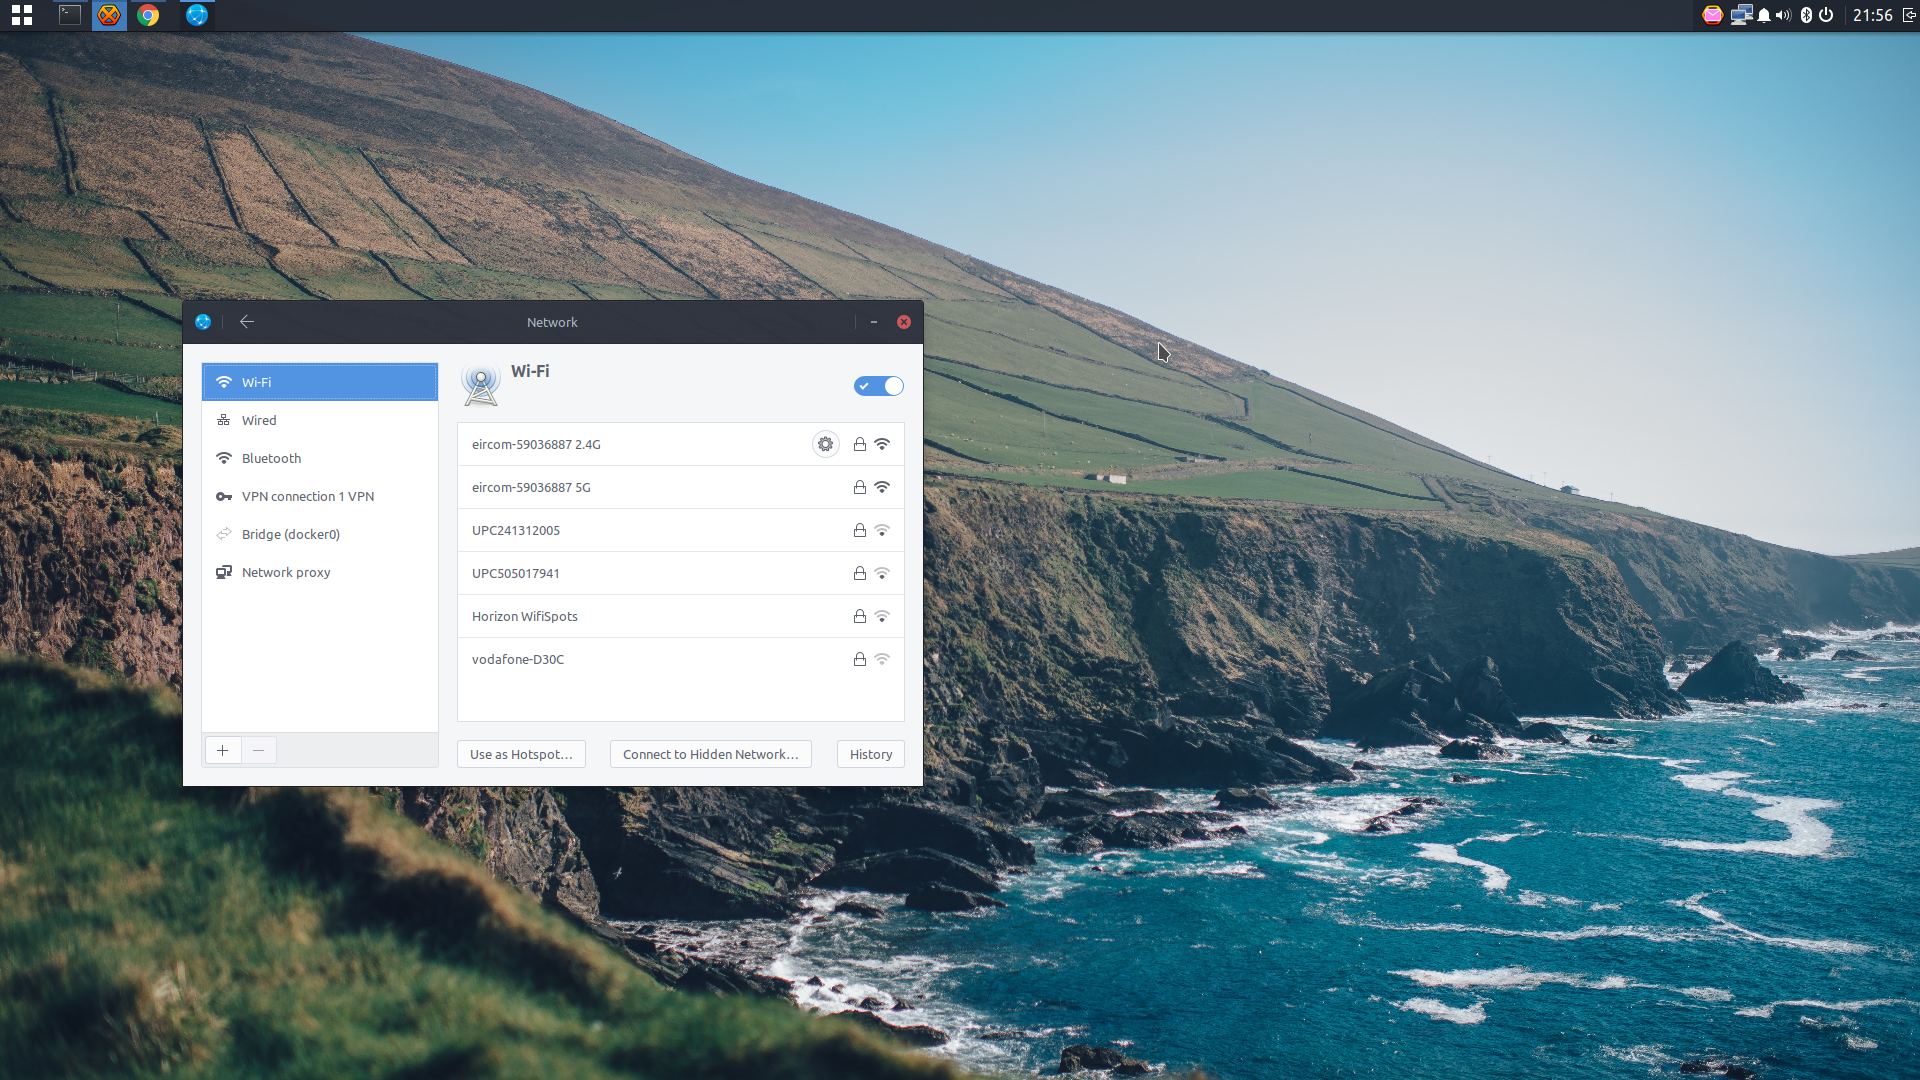Image resolution: width=1920 pixels, height=1080 pixels.
Task: Click the lock icon for vodafone-D30C
Action: [859, 659]
